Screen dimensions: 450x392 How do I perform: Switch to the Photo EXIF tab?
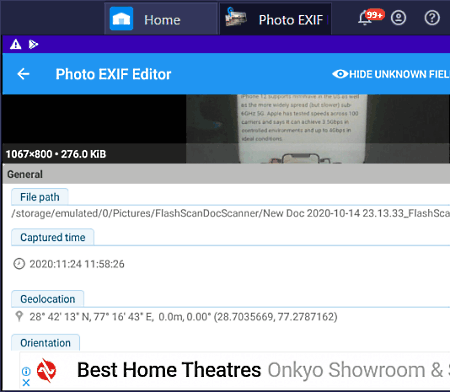point(275,19)
